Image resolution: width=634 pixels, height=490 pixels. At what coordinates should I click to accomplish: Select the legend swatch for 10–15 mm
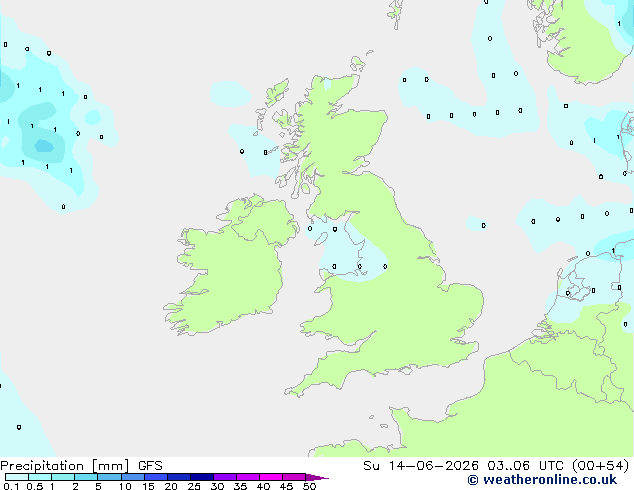coord(132,477)
